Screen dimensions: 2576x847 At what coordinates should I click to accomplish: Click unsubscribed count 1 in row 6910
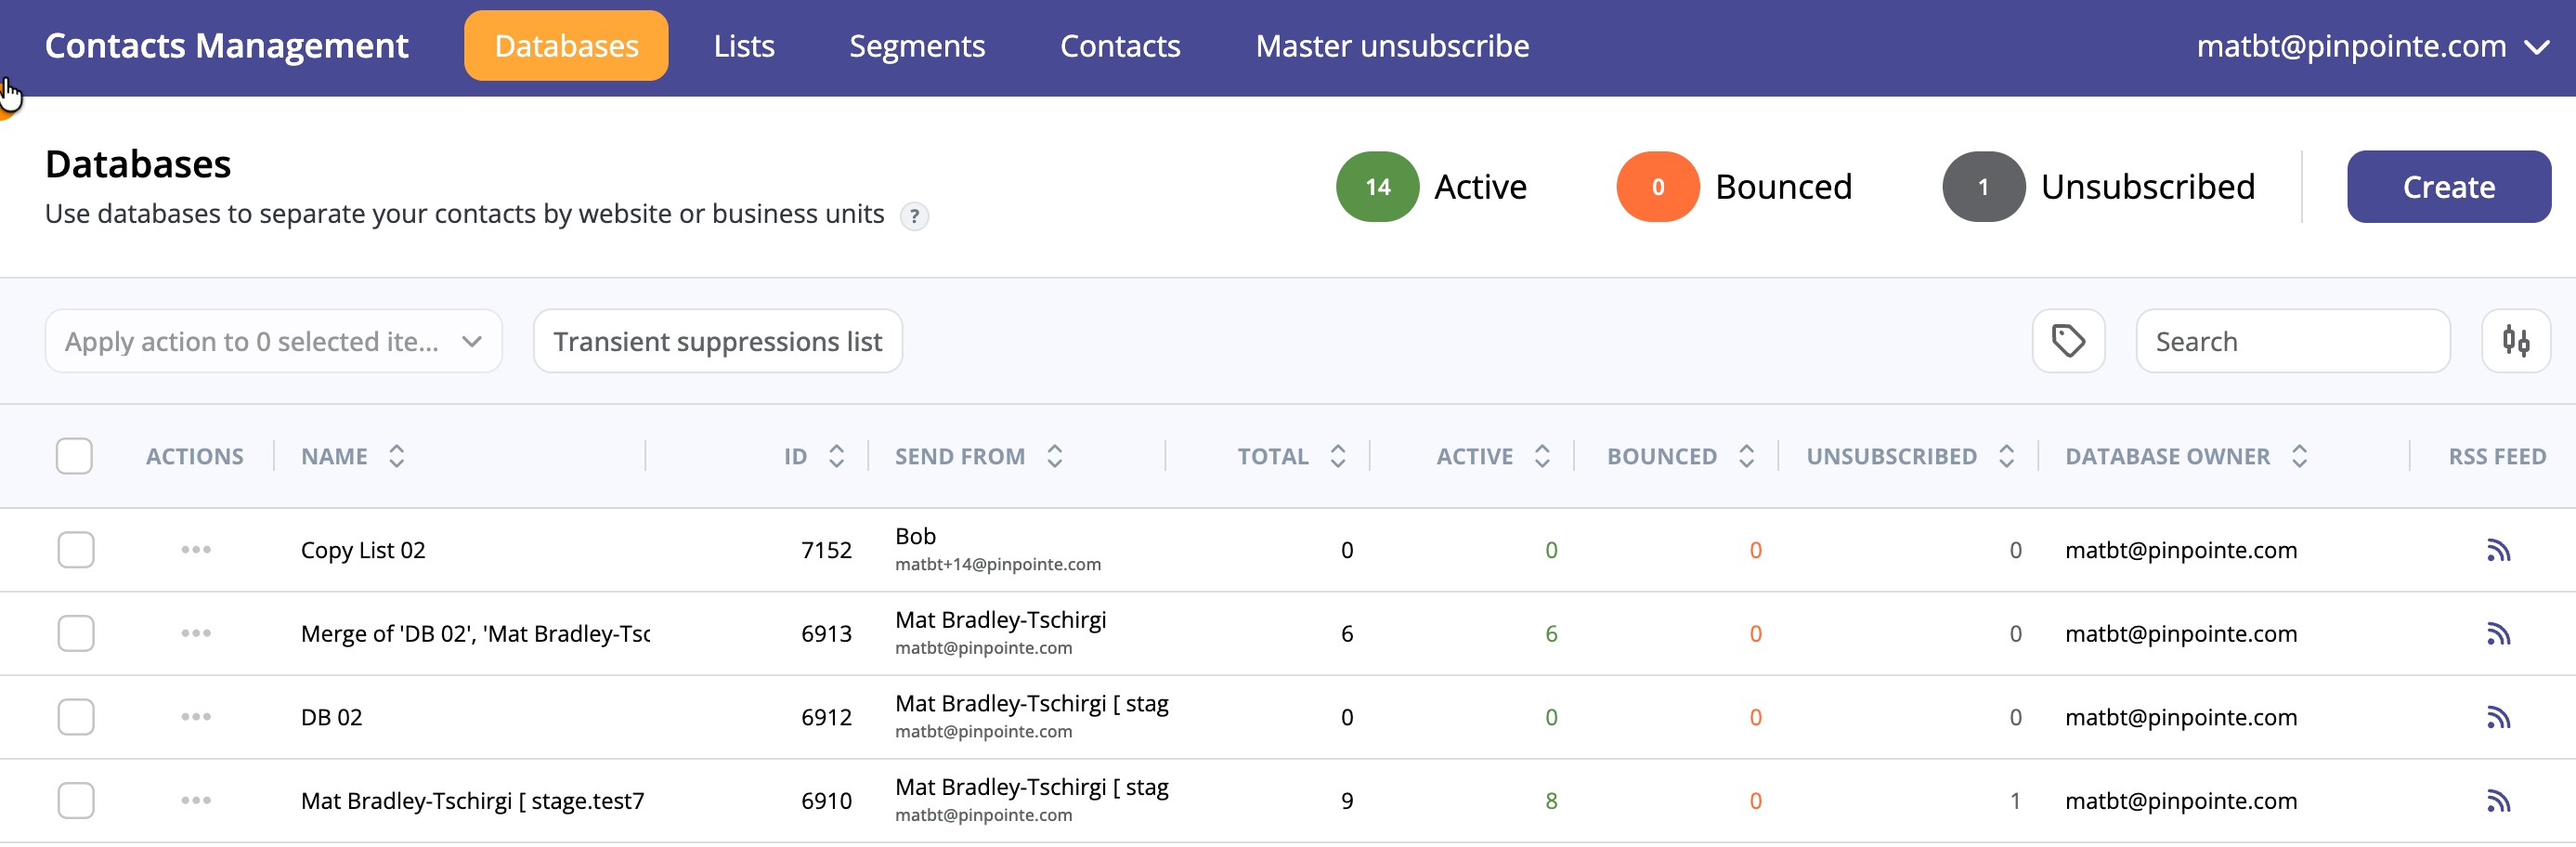coord(2015,801)
